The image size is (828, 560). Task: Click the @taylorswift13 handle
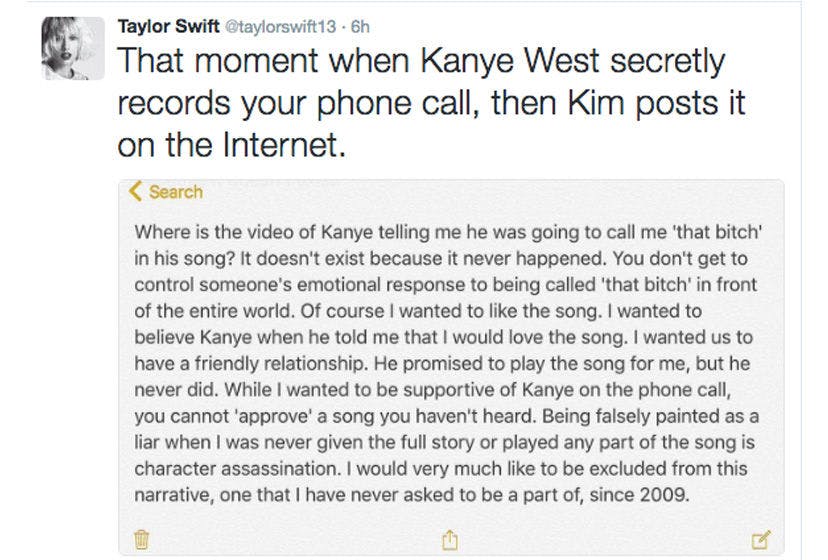[280, 26]
